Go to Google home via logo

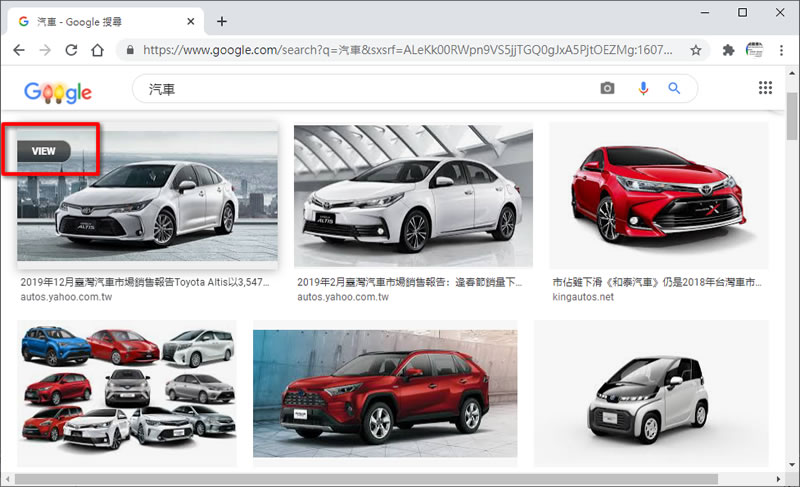tap(58, 92)
